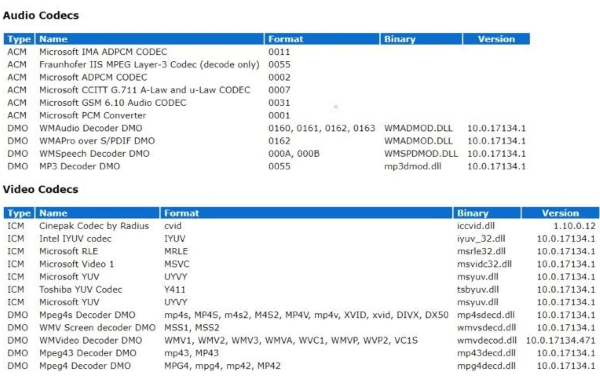This screenshot has height=376, width=600.
Task: Click iyuv_32.dll binary cell
Action: 481,239
